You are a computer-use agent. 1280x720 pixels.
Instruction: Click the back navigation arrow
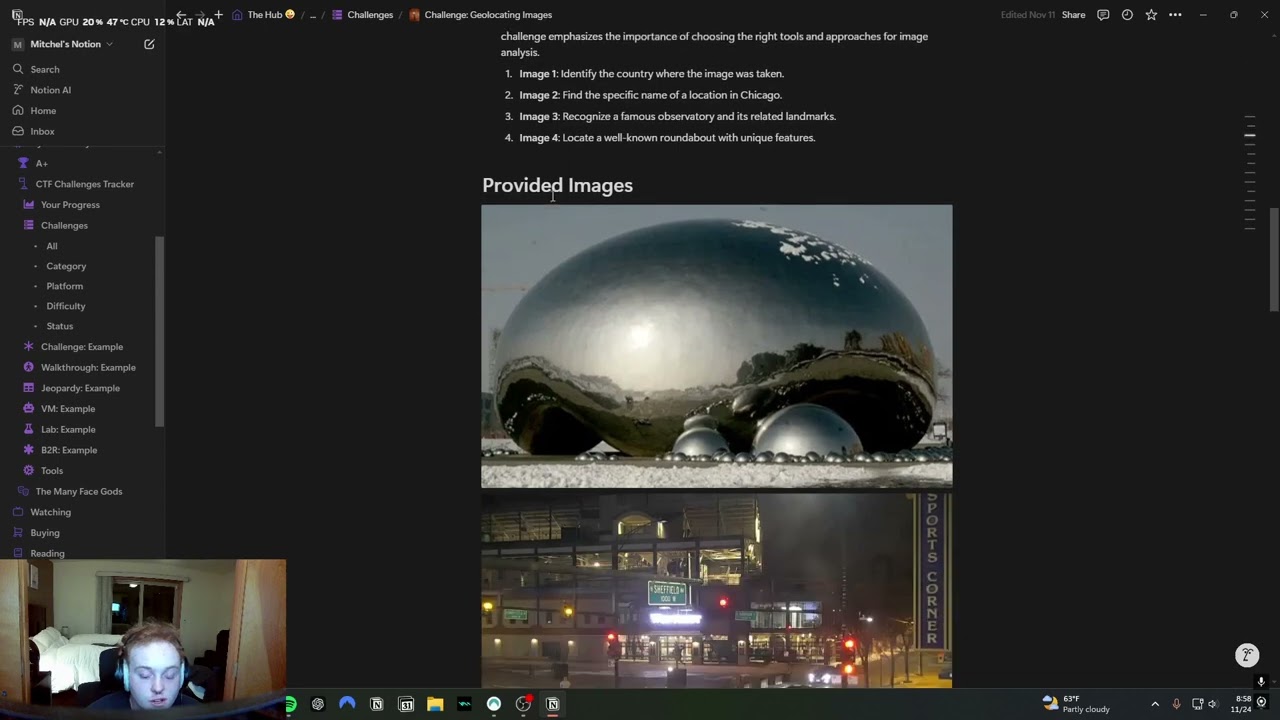point(181,15)
